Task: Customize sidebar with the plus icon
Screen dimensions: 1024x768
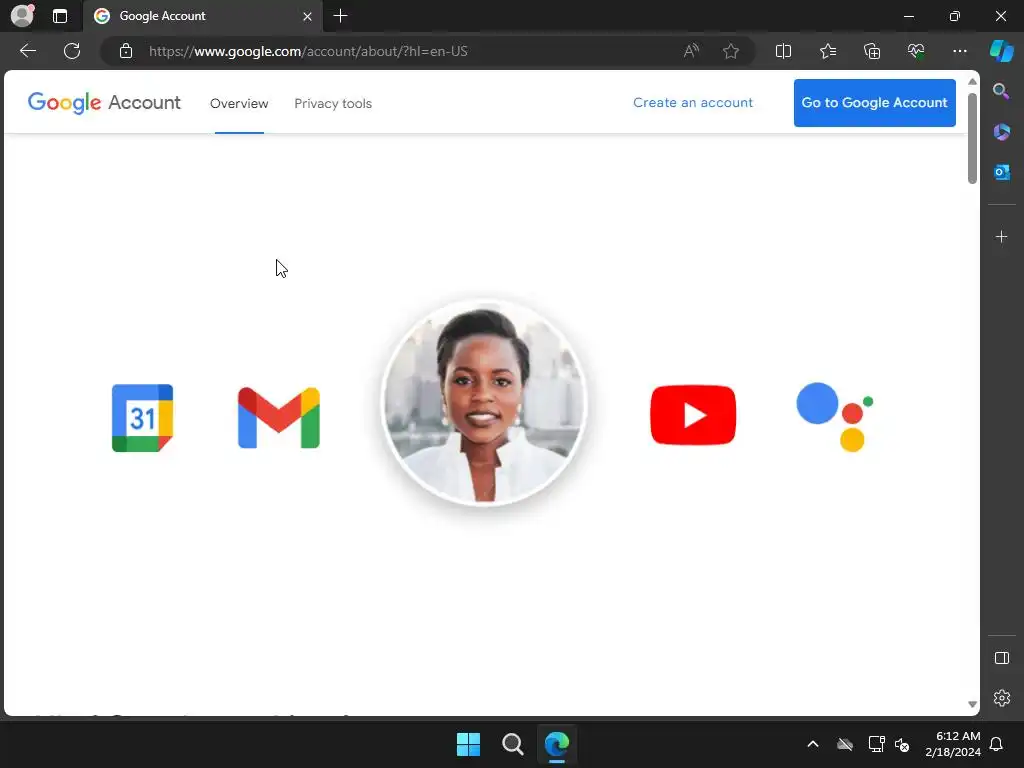Action: (x=1001, y=236)
